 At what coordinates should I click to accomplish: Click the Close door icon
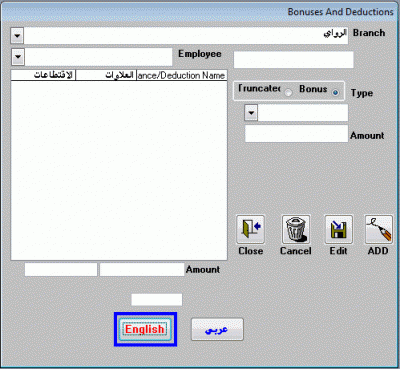coord(250,229)
